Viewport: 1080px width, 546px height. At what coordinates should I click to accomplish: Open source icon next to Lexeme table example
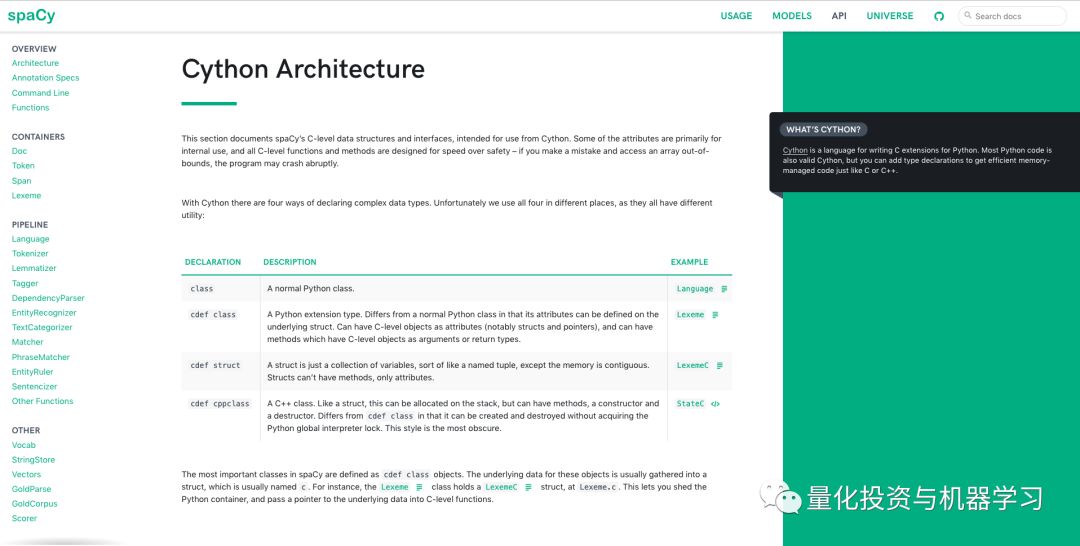(x=715, y=315)
